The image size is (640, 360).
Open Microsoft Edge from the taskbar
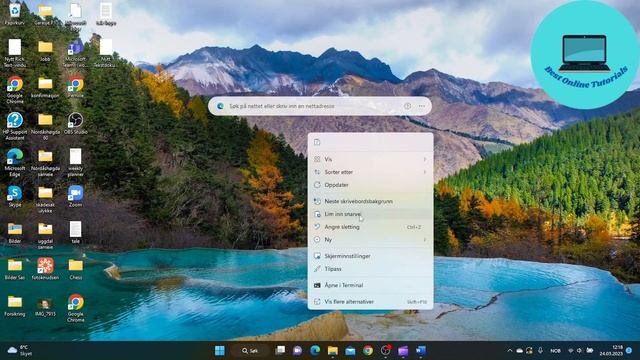click(x=315, y=351)
